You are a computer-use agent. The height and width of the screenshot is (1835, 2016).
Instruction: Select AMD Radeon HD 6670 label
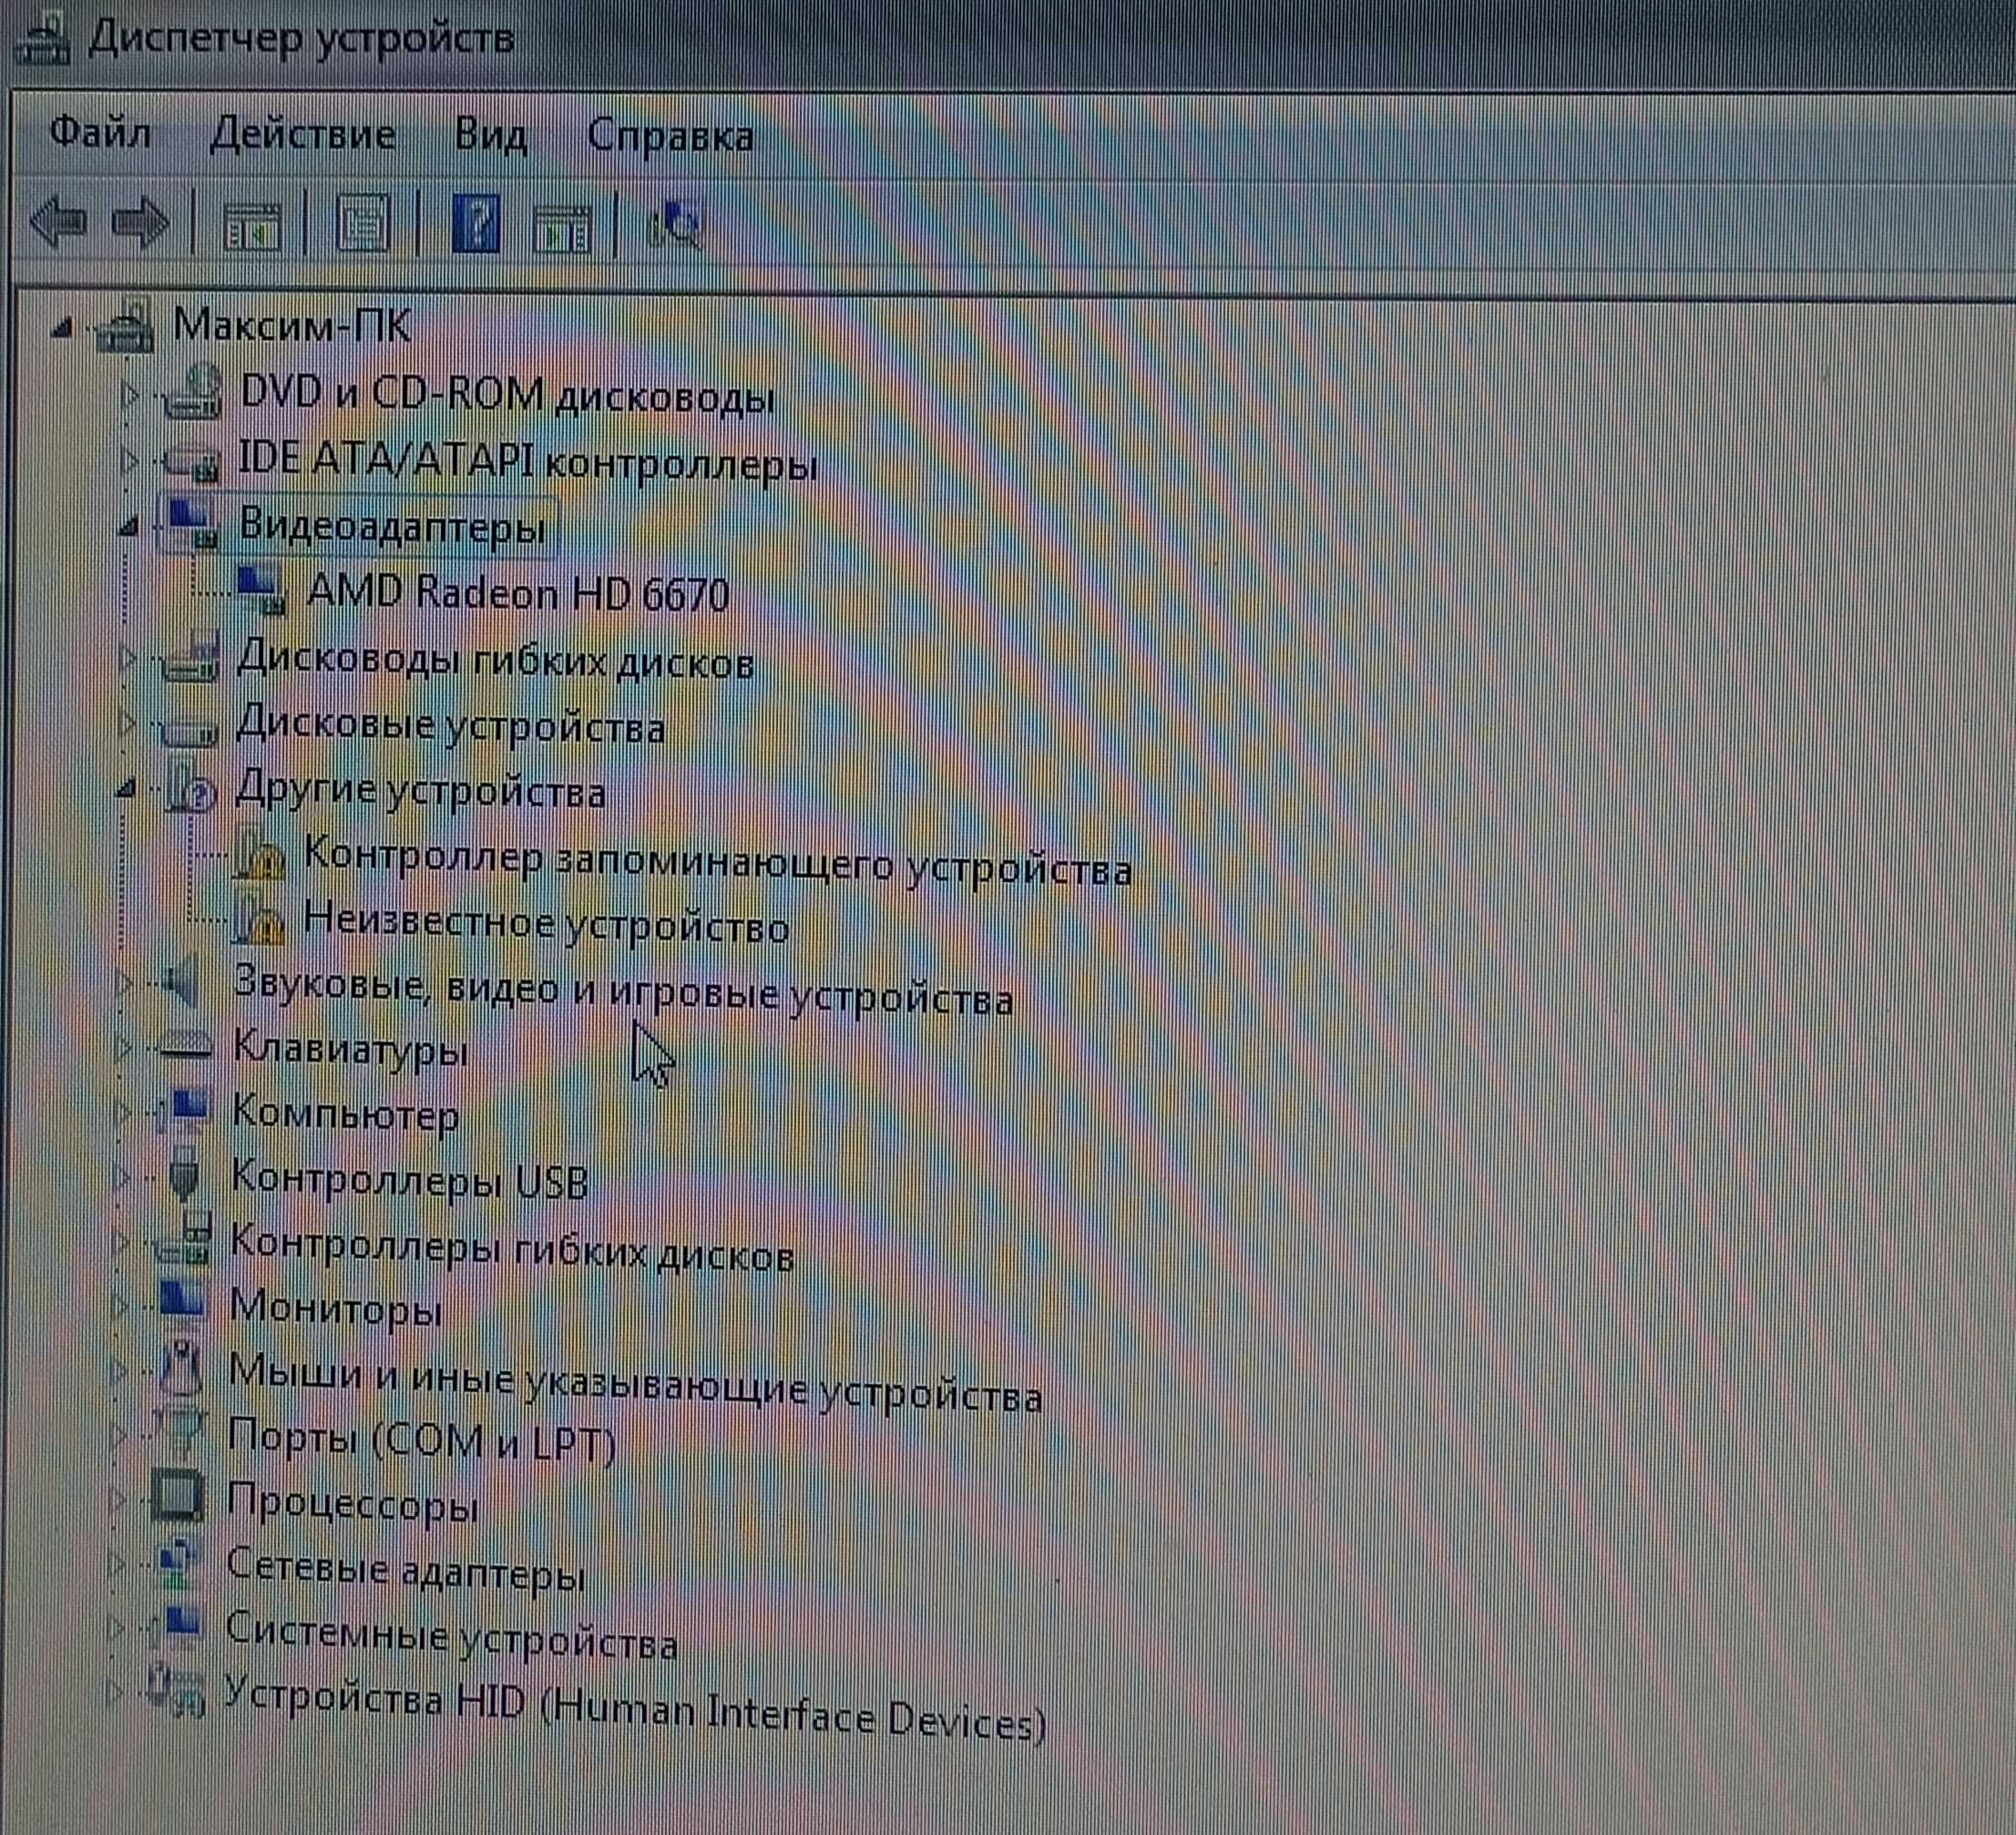pyautogui.click(x=518, y=594)
